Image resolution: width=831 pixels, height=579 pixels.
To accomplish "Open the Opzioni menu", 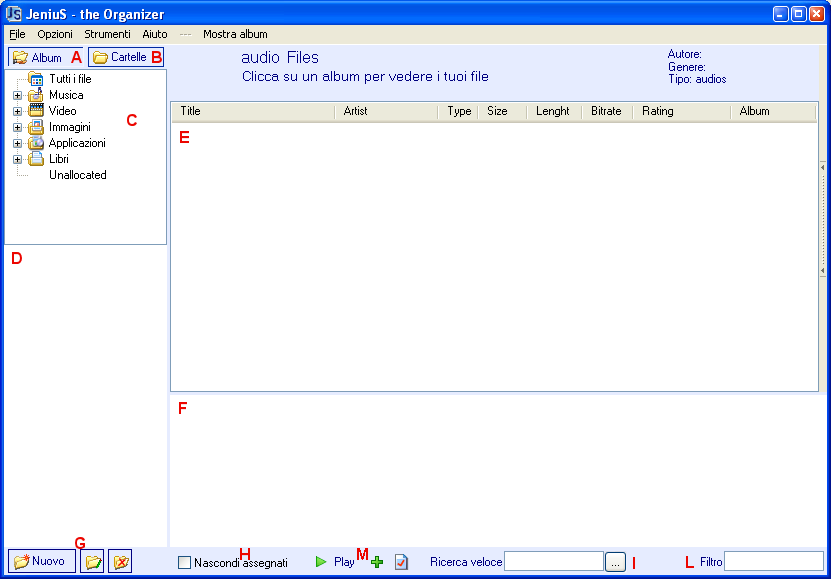I will [55, 34].
